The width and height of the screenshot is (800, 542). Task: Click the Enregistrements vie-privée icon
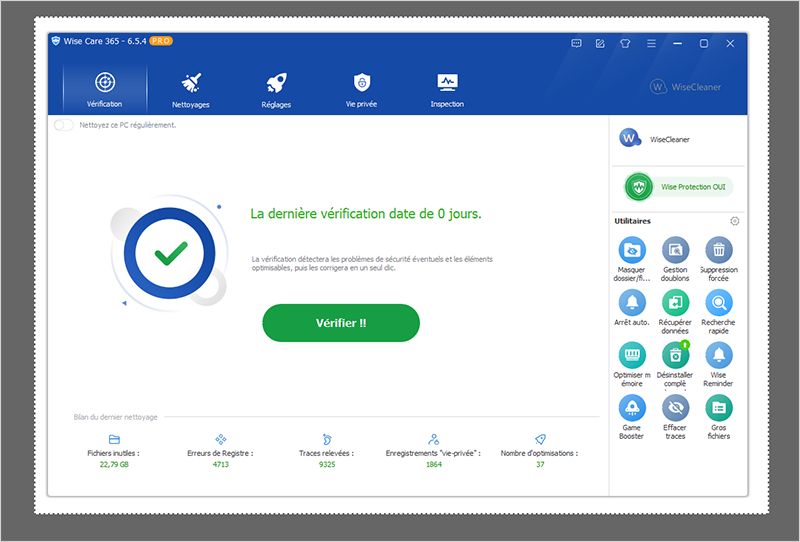pos(434,439)
